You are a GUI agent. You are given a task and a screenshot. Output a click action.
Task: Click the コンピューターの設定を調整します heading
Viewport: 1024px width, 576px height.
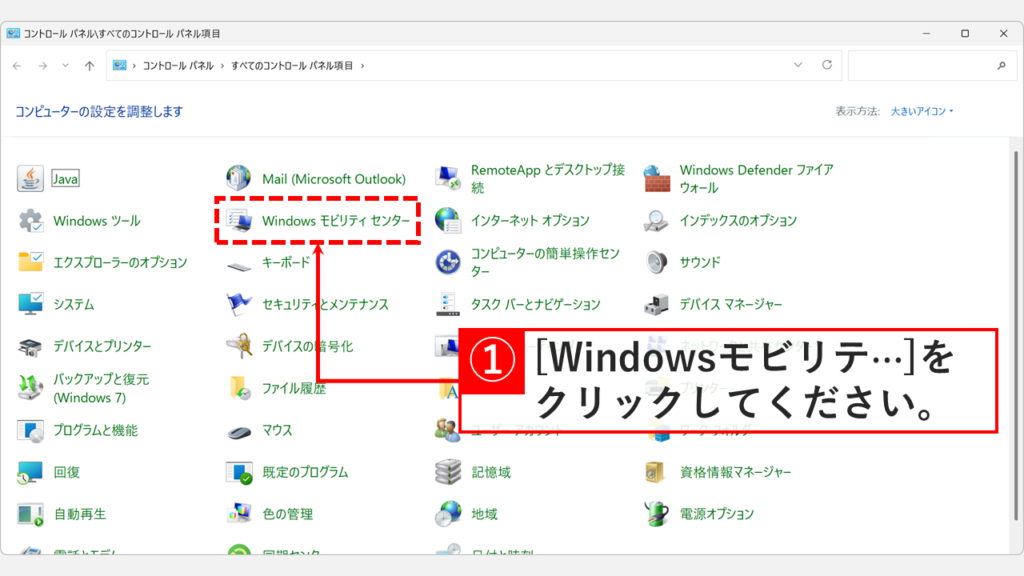point(99,112)
